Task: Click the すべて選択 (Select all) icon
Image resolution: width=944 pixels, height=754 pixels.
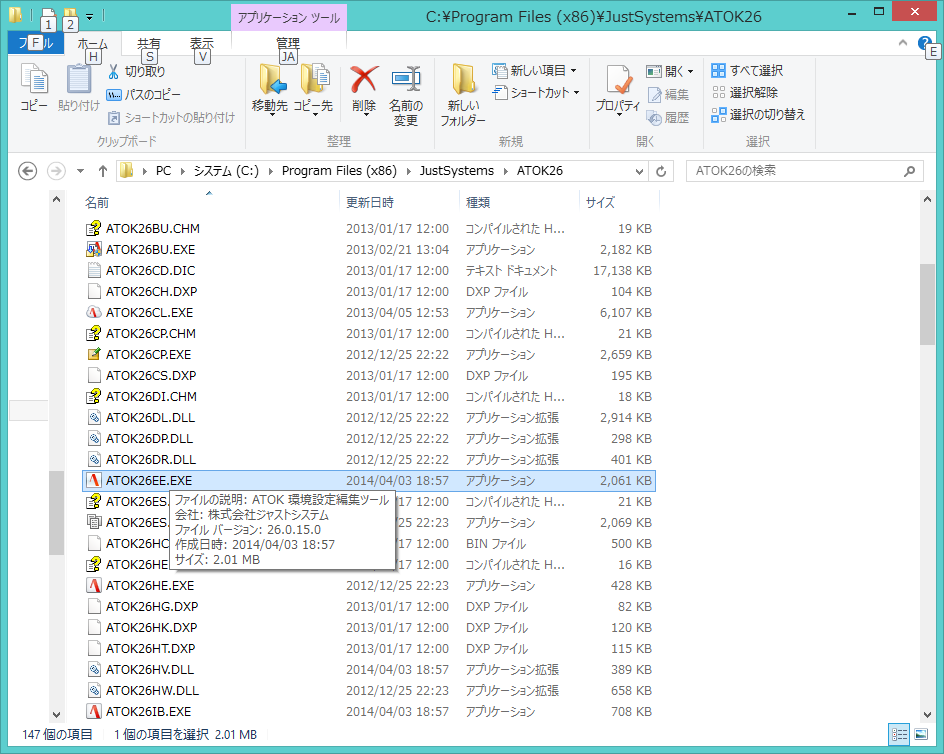Action: [752, 70]
